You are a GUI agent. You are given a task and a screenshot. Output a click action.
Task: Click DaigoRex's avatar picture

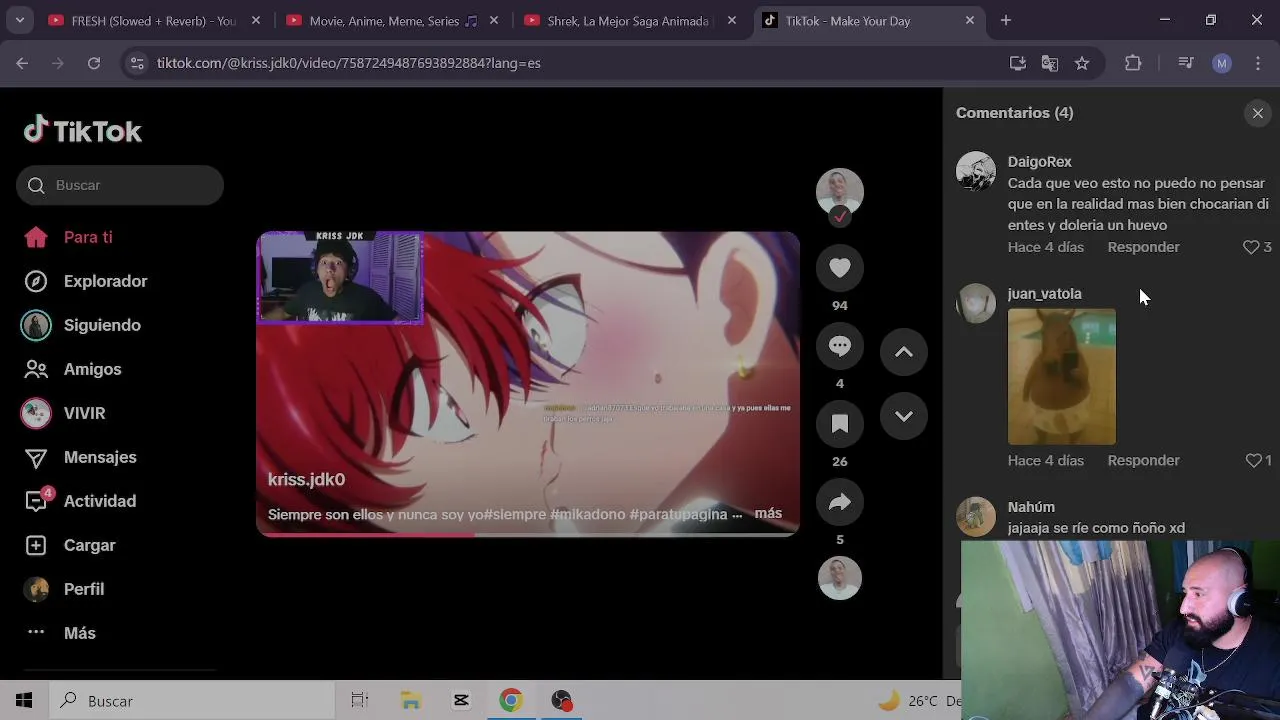[x=976, y=171]
